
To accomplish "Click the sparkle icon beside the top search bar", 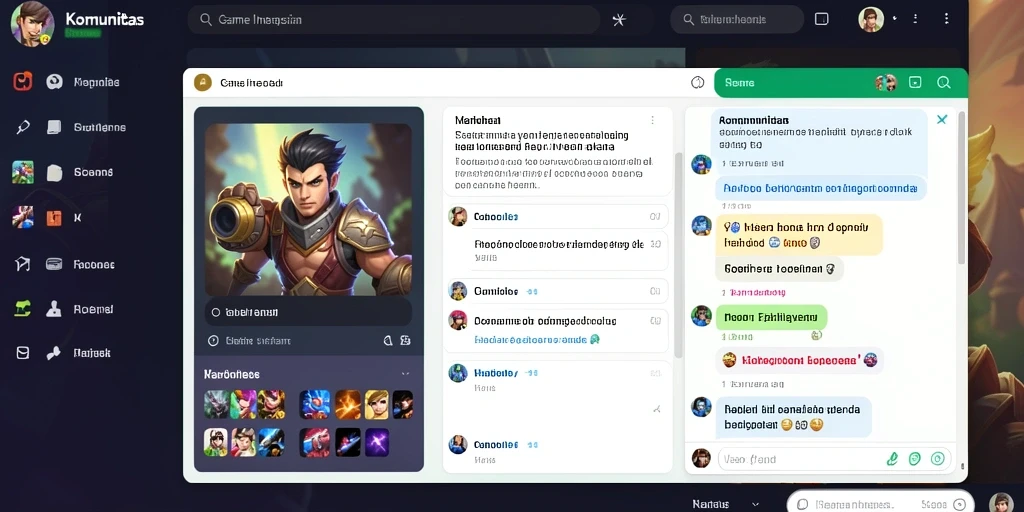I will [x=618, y=20].
